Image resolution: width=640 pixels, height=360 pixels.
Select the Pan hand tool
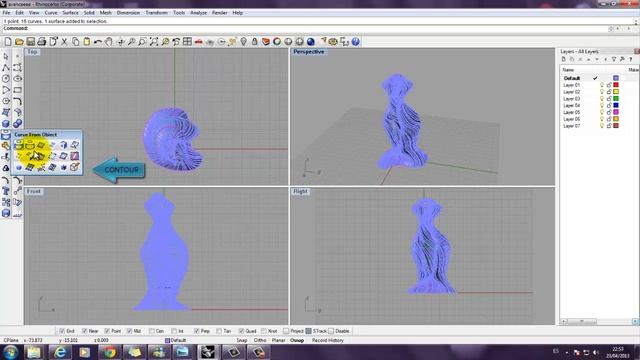pos(109,42)
